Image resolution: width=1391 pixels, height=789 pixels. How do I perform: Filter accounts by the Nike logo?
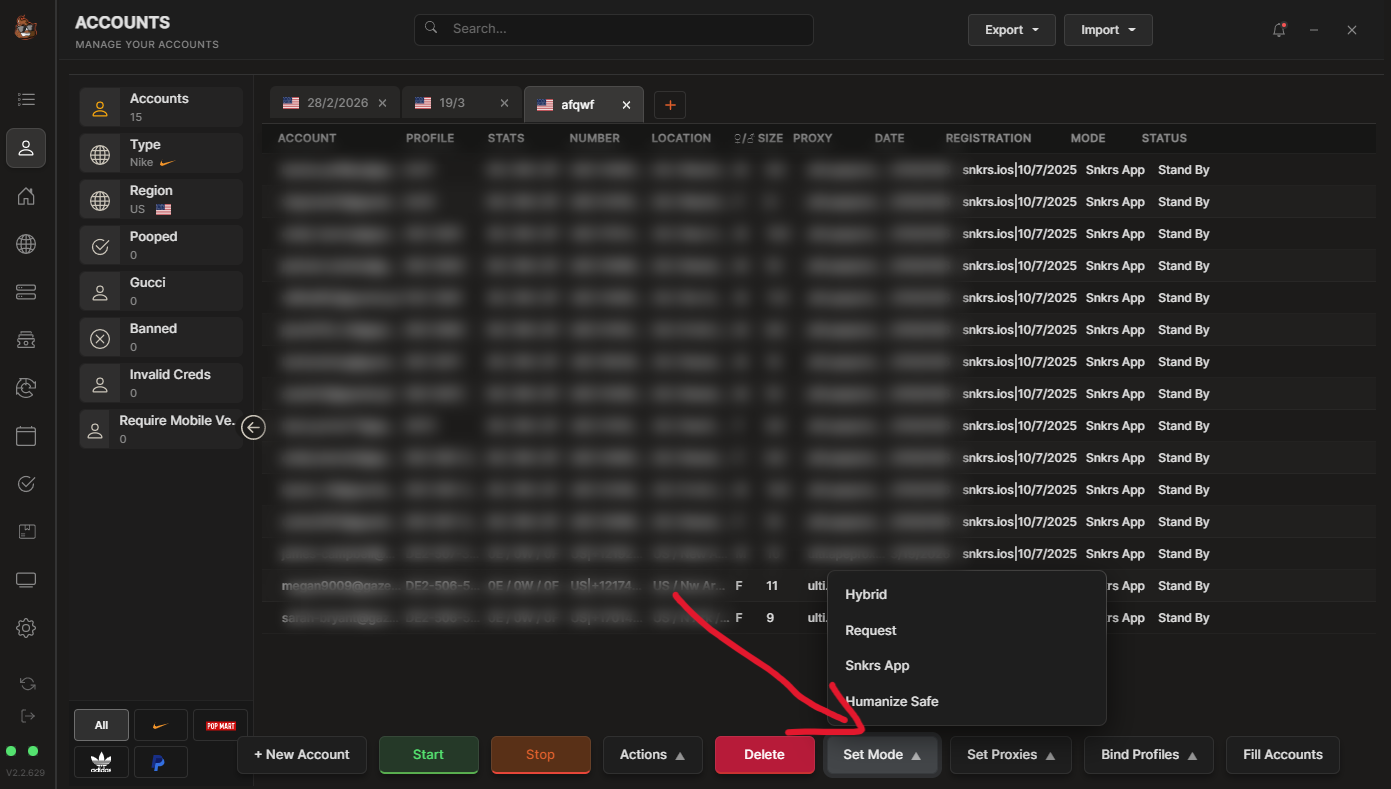(x=160, y=725)
